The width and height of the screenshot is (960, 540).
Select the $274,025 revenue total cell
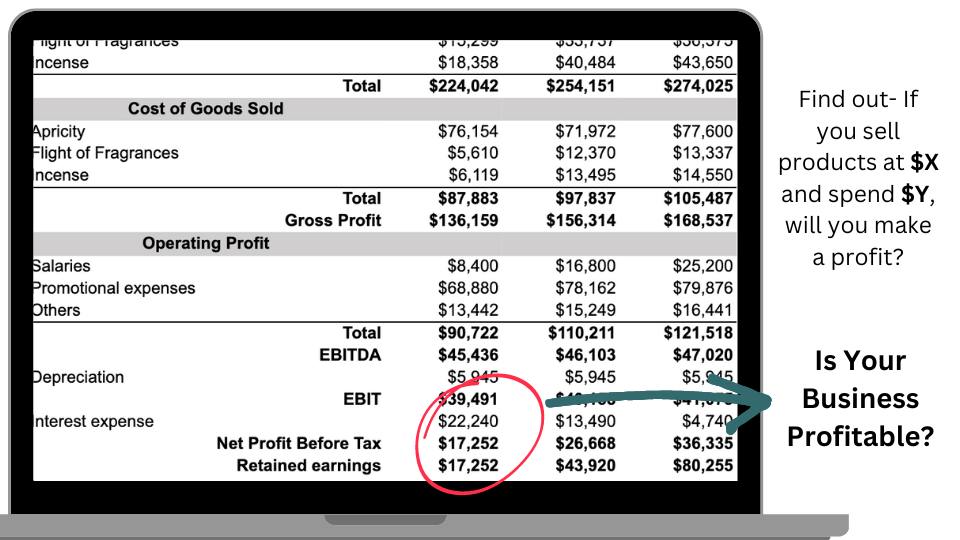pyautogui.click(x=698, y=86)
